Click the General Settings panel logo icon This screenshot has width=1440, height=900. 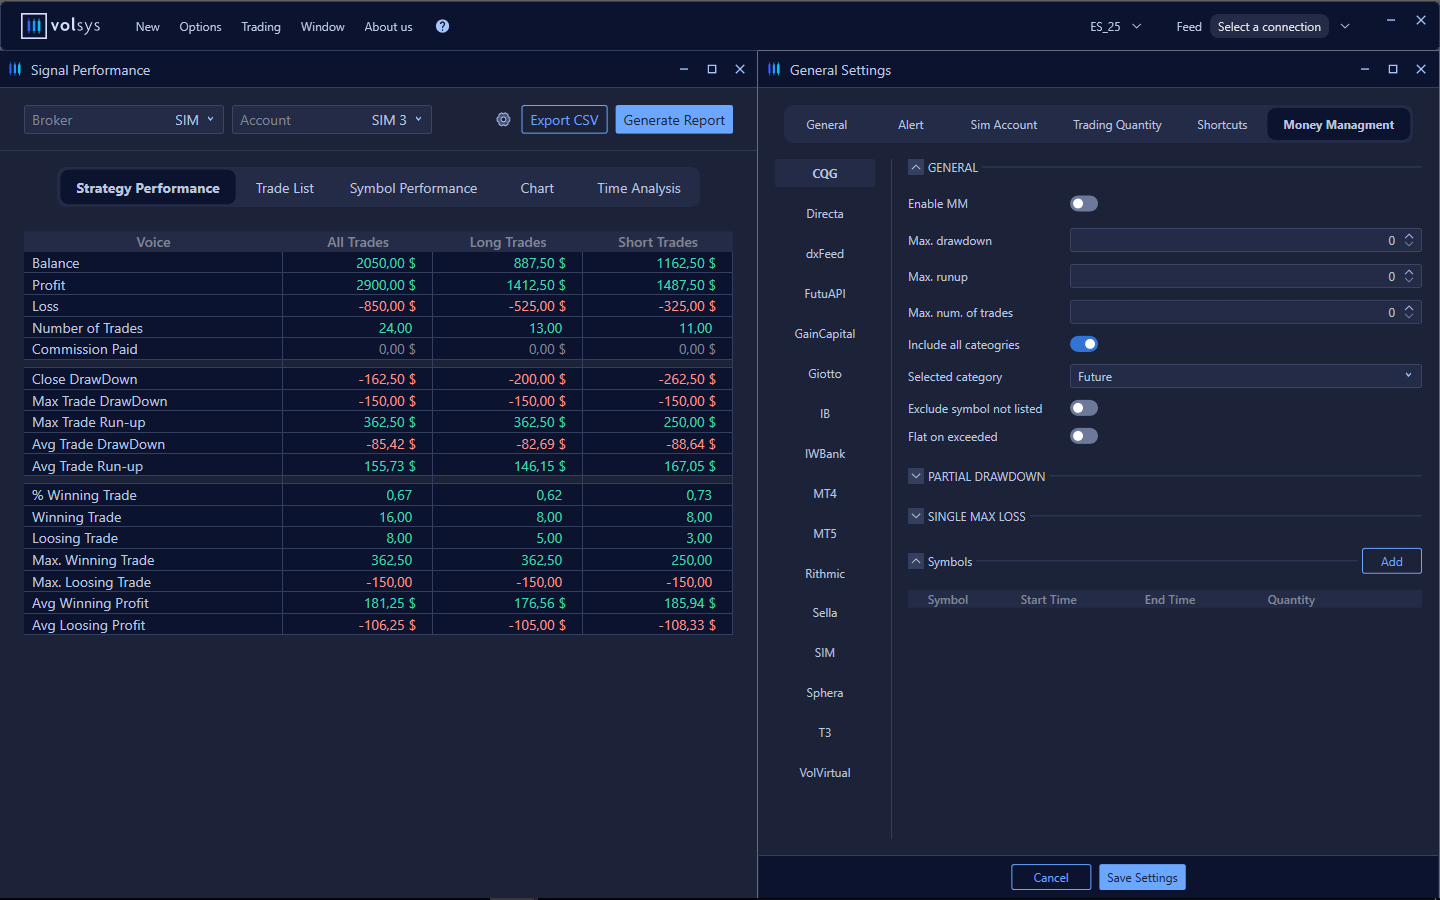pyautogui.click(x=774, y=70)
